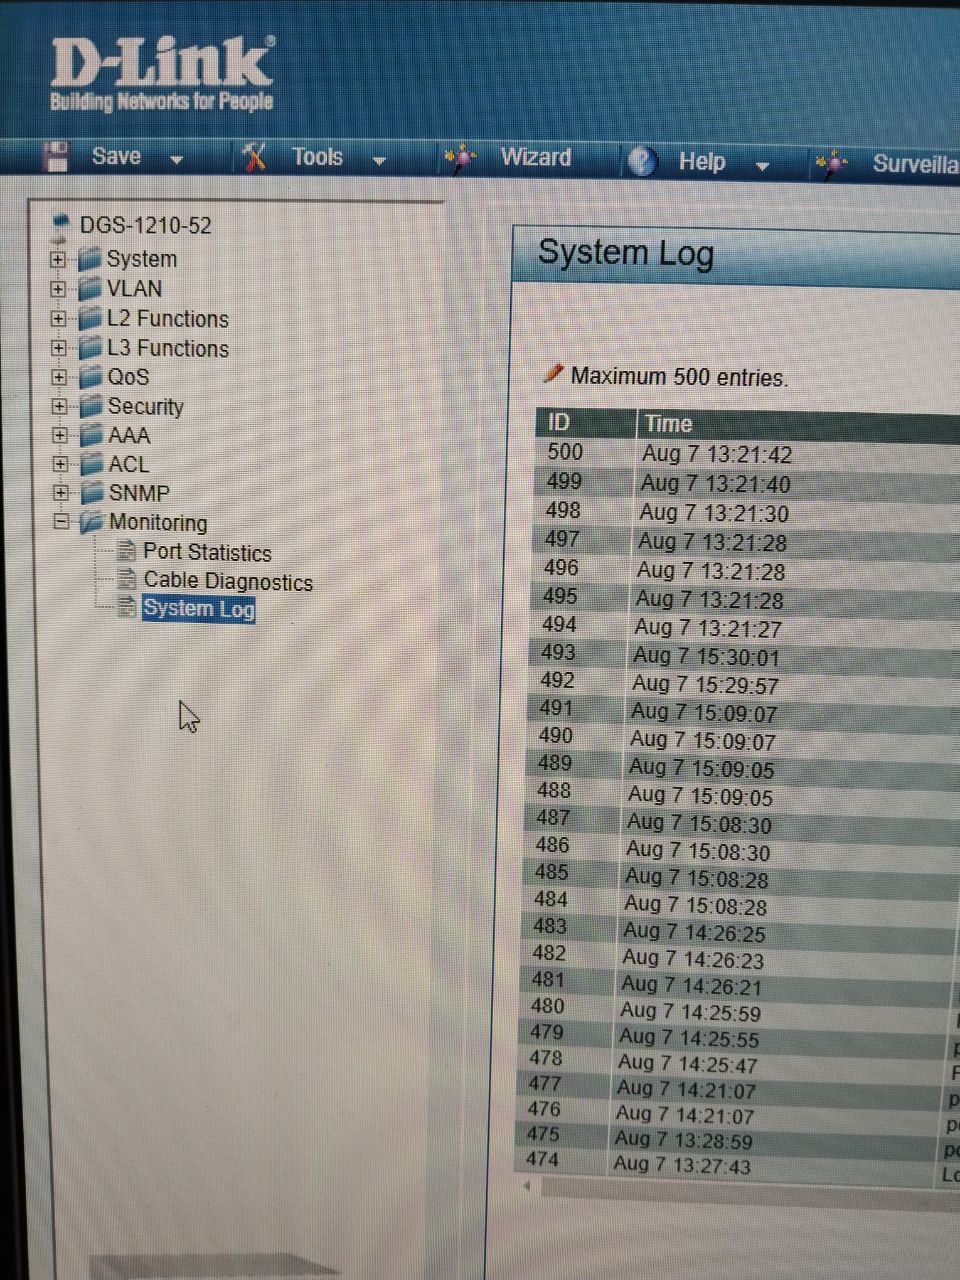Select log time Aug 7 14:25:47
Screen dimensions: 960x1280
(x=688, y=1064)
